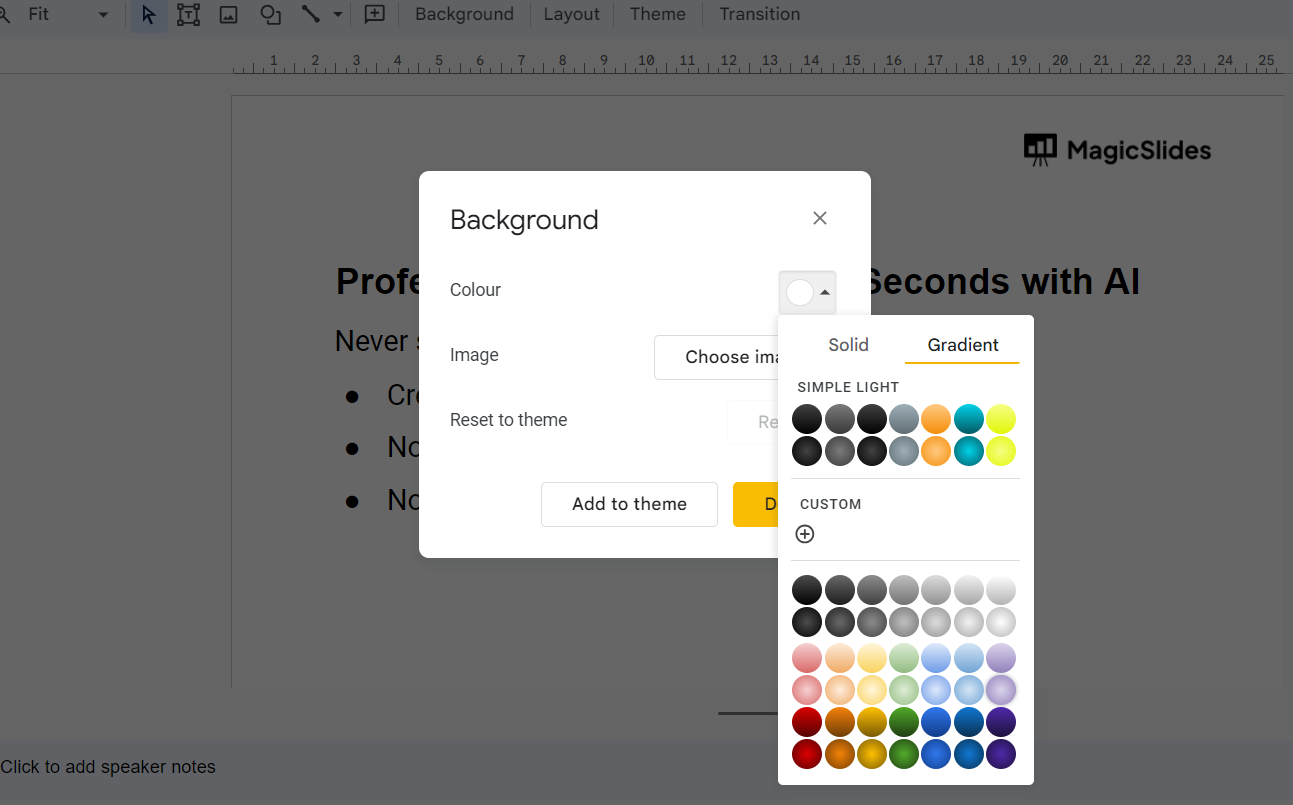
Task: Select the arrow cursor tool
Action: coord(149,15)
